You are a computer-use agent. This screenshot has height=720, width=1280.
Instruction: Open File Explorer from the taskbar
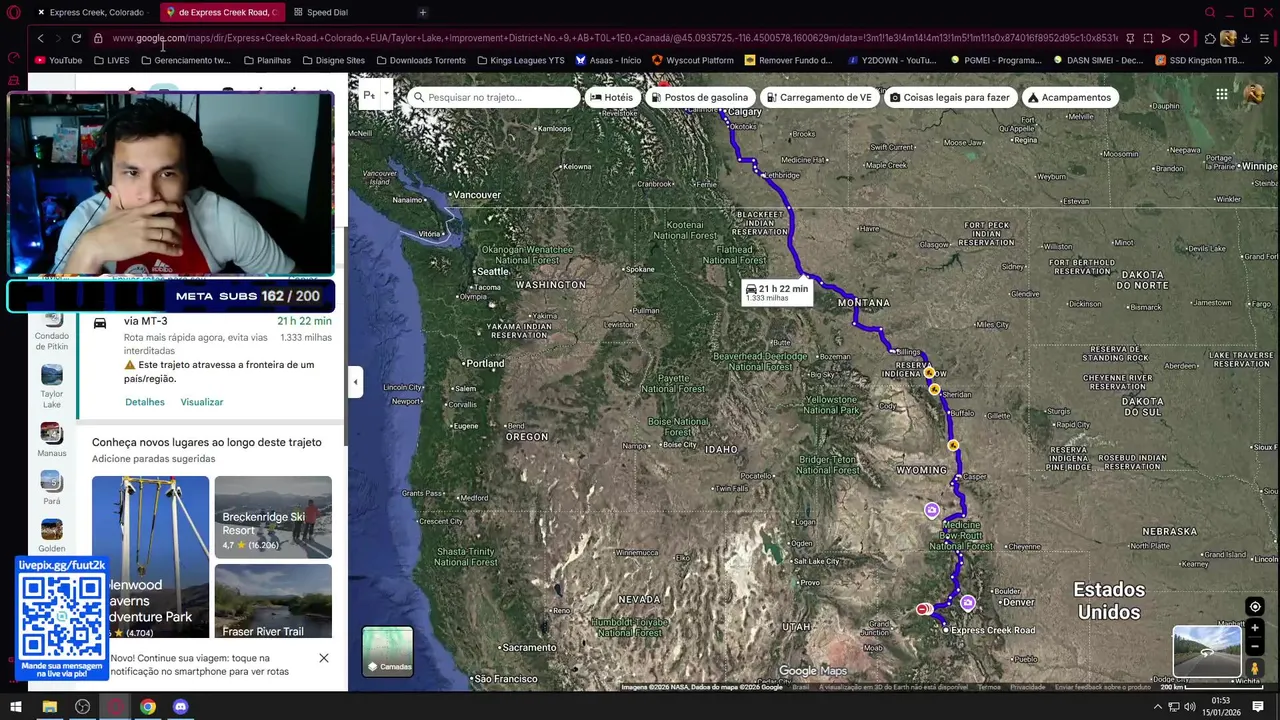pos(49,707)
